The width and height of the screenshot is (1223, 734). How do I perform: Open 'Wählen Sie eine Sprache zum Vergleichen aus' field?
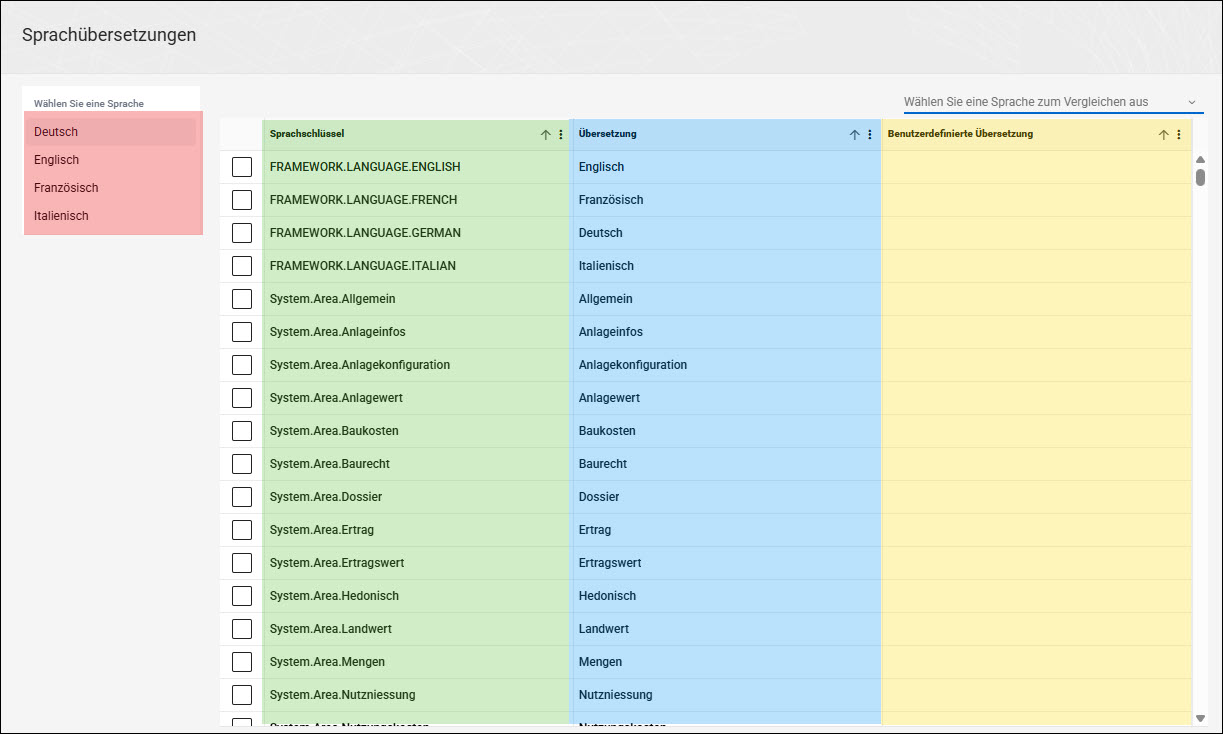click(x=1053, y=102)
